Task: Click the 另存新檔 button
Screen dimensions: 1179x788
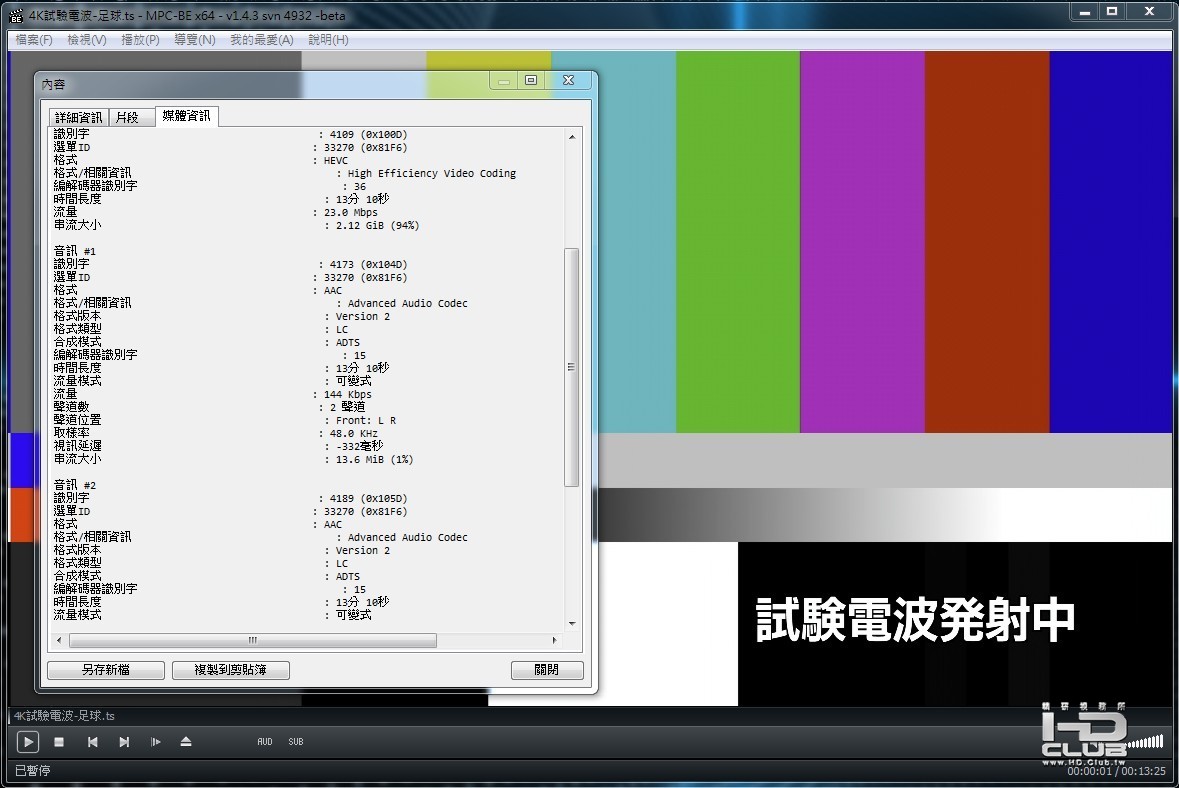Action: click(106, 670)
